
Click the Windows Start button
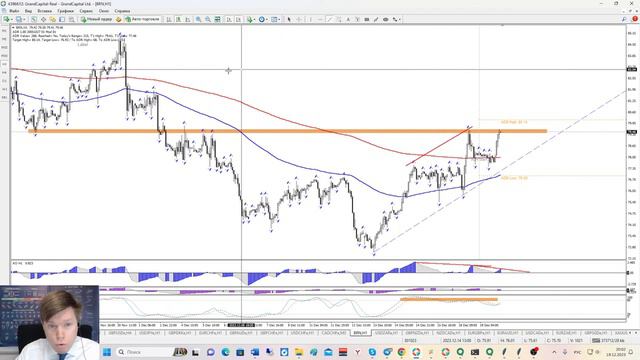(107, 352)
